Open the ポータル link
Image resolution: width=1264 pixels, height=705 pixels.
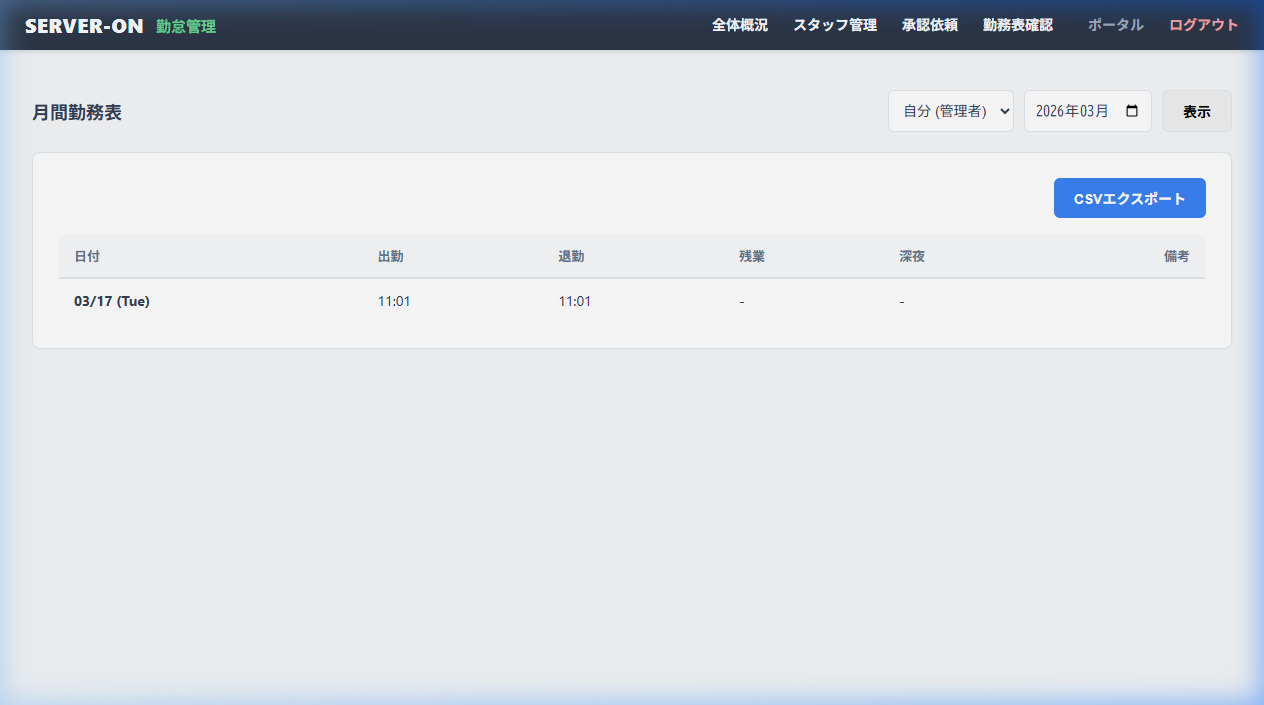(1115, 25)
